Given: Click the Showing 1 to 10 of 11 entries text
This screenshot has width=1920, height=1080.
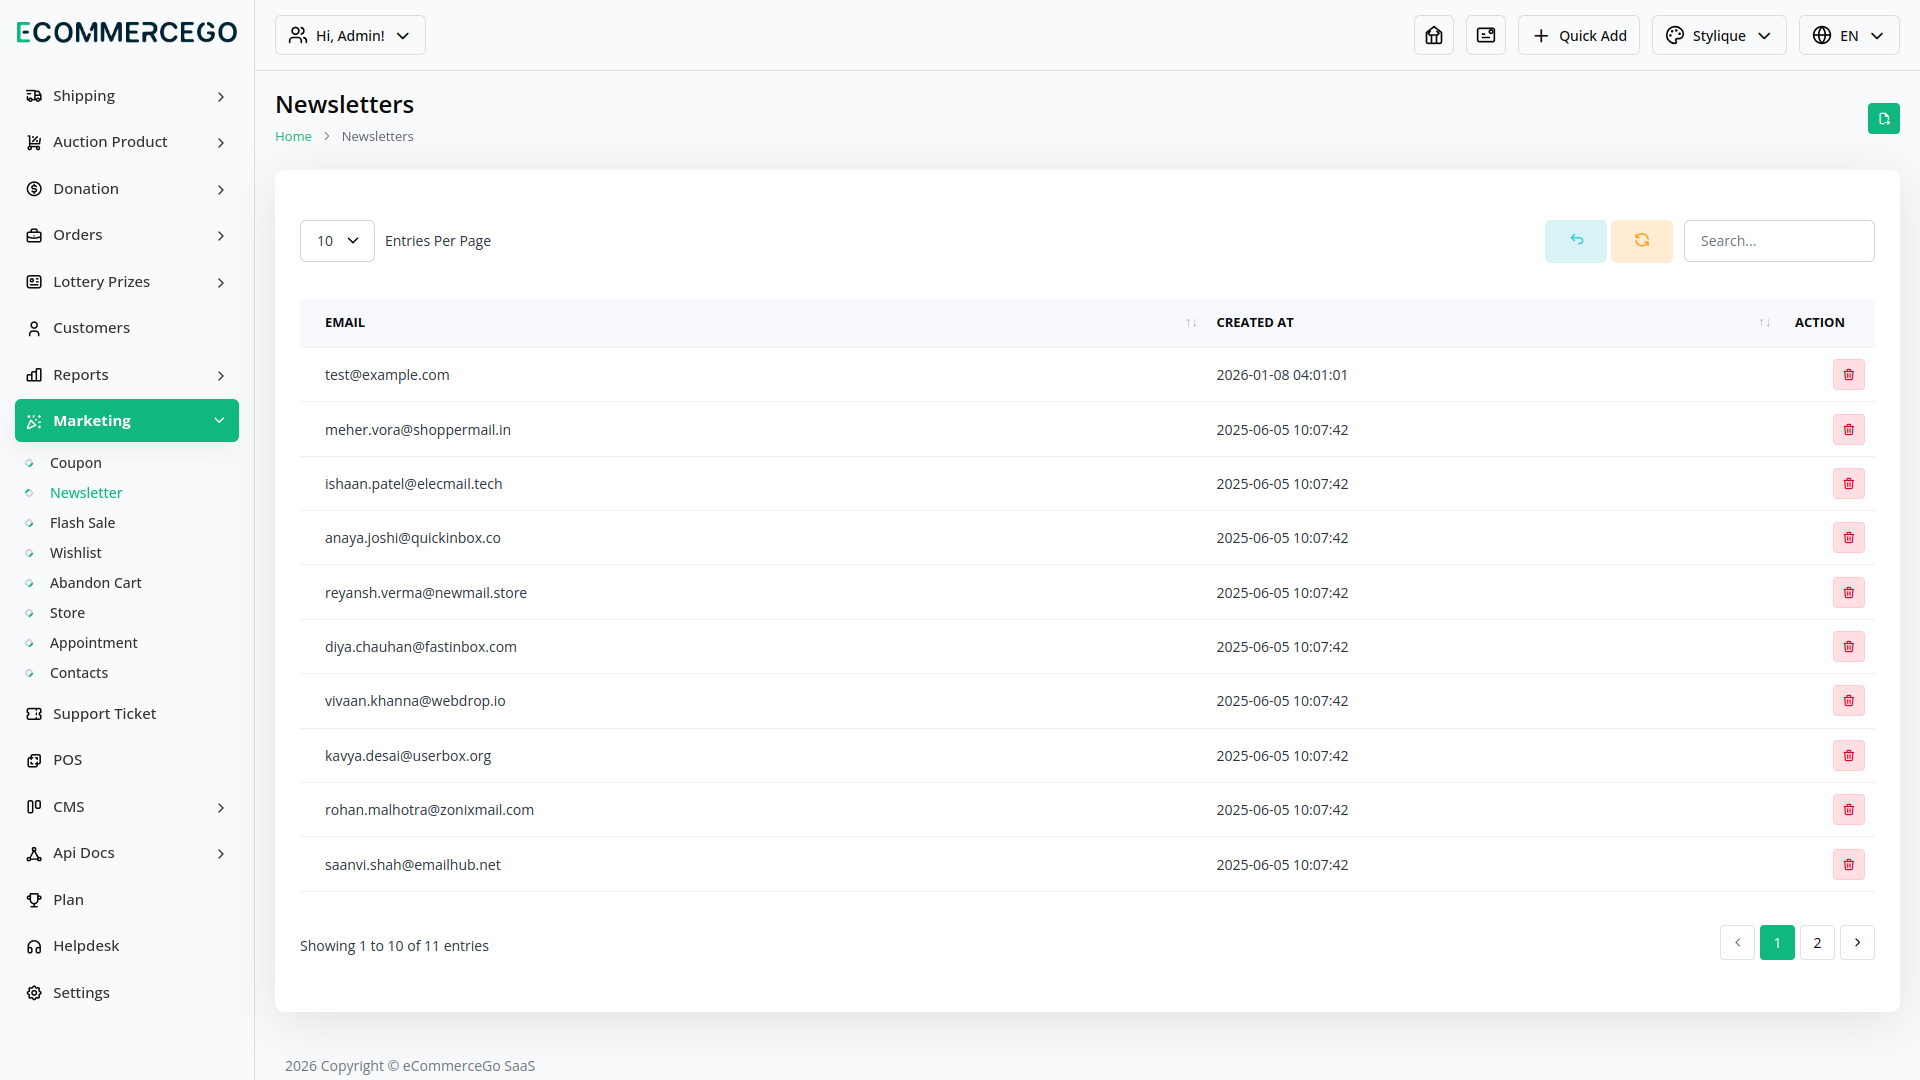Looking at the screenshot, I should (x=394, y=946).
